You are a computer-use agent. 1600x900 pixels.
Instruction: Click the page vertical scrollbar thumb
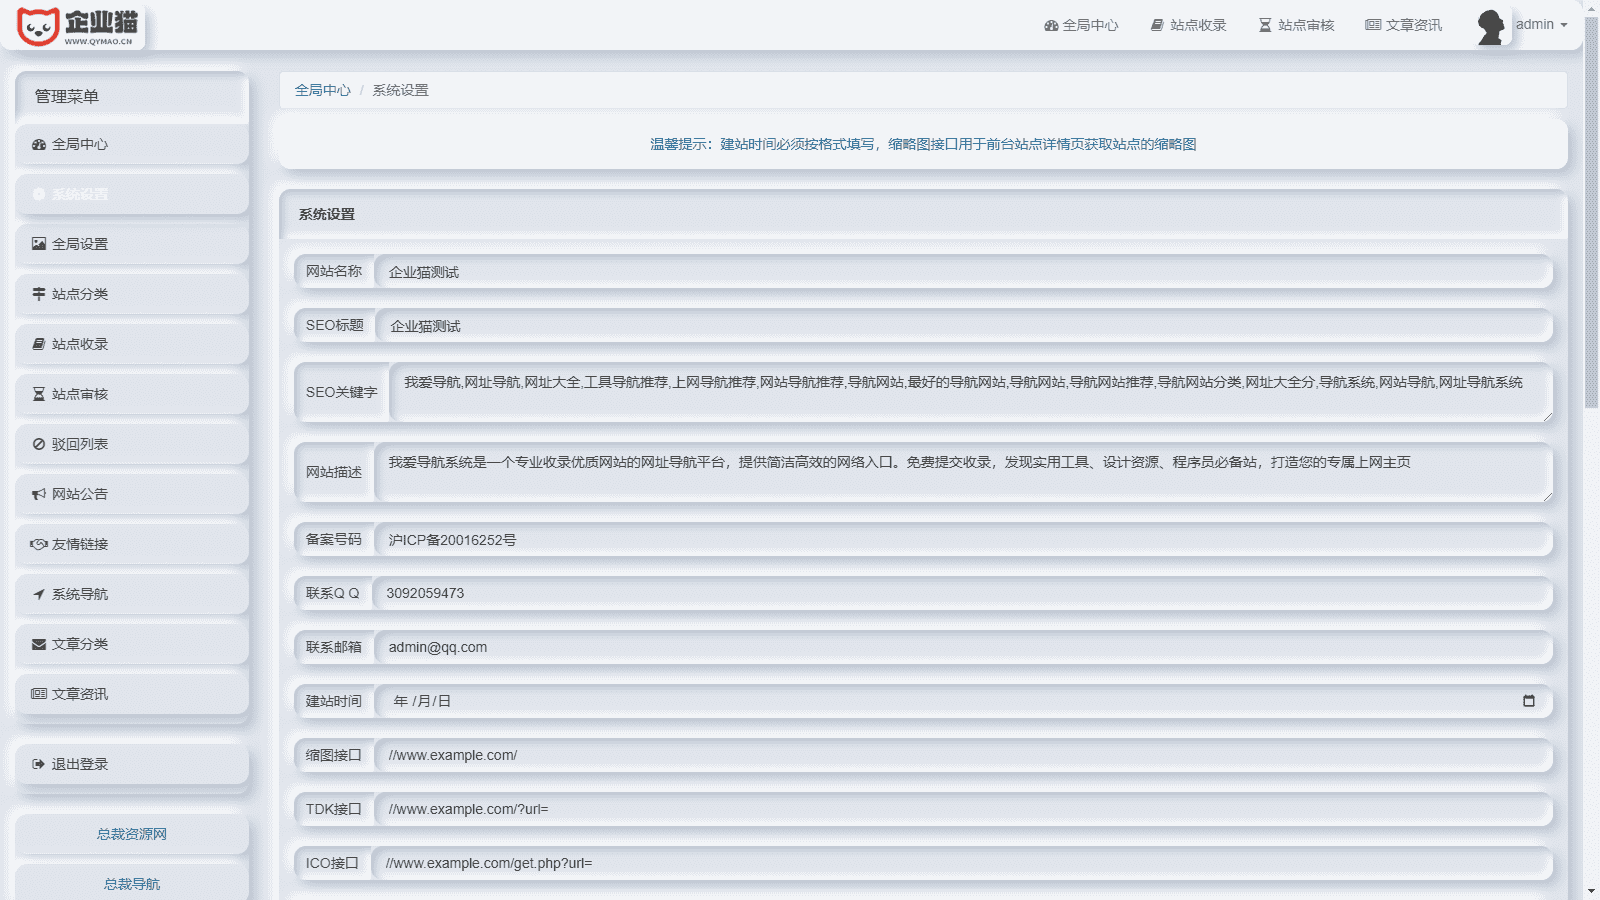click(1591, 212)
